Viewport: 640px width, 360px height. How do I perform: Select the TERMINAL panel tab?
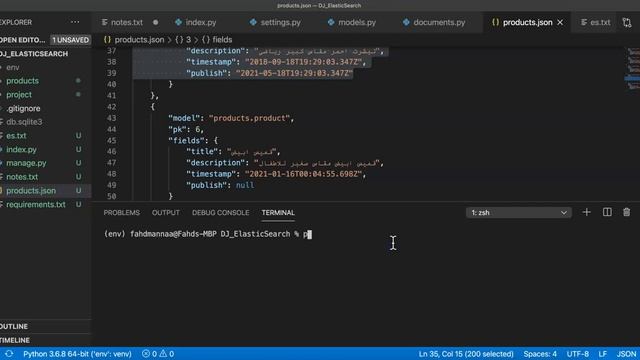278,213
